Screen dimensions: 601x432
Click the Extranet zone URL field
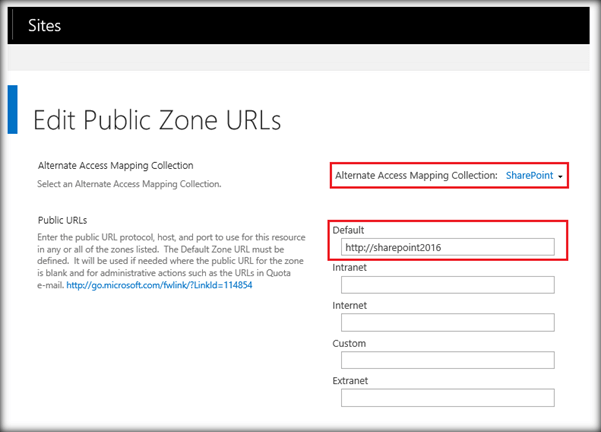tap(448, 398)
